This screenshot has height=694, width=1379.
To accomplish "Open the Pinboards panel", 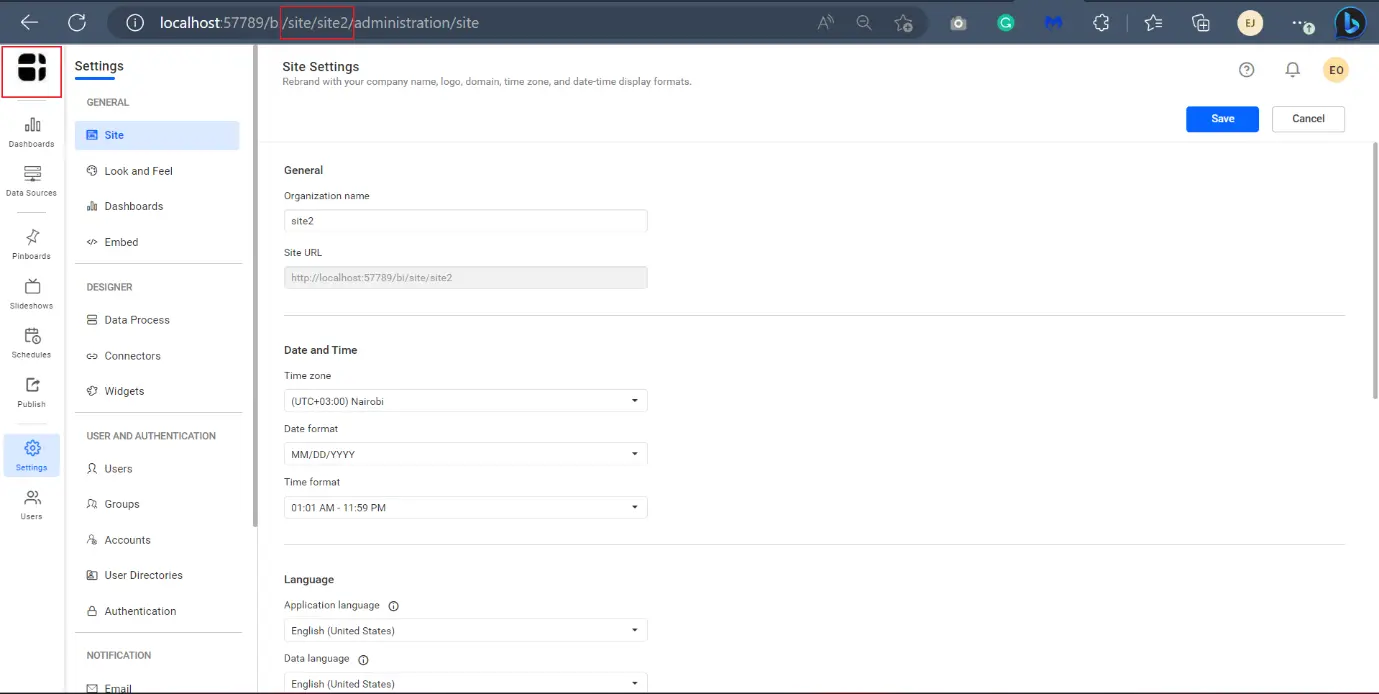I will [31, 242].
